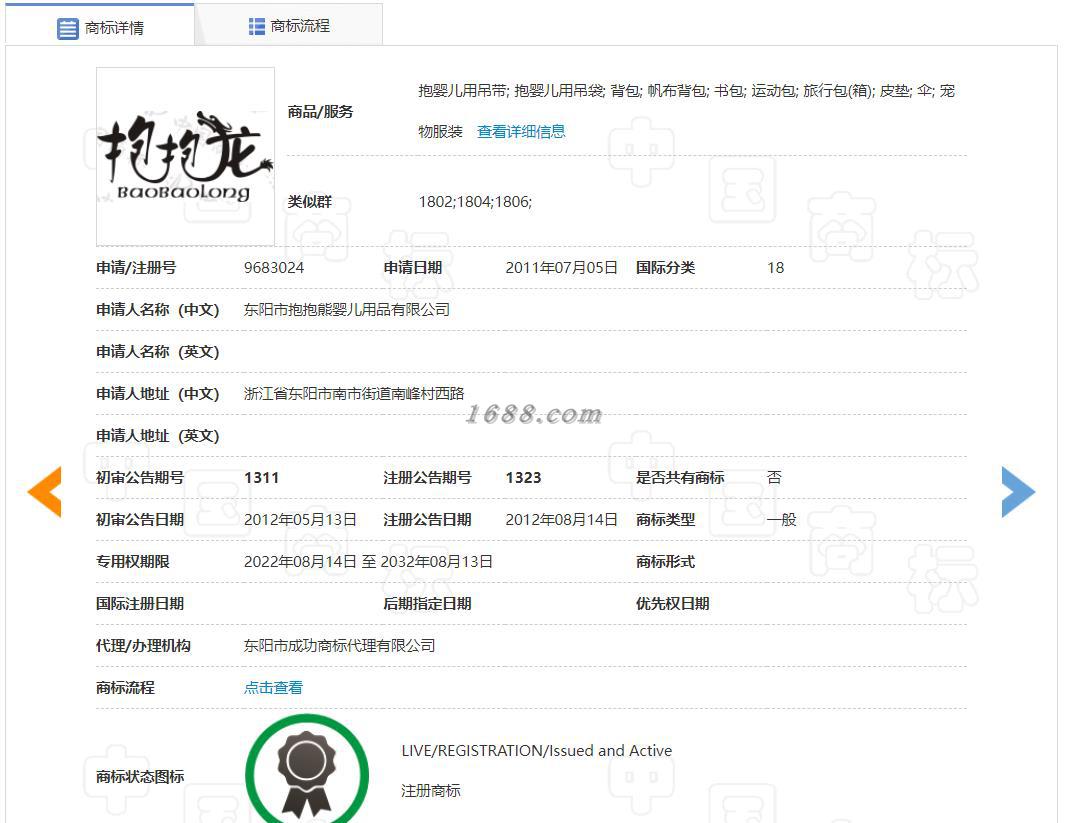Select agency name 东阳市成功商标代理有限公司
Viewport: 1067px width, 823px height.
coord(340,645)
